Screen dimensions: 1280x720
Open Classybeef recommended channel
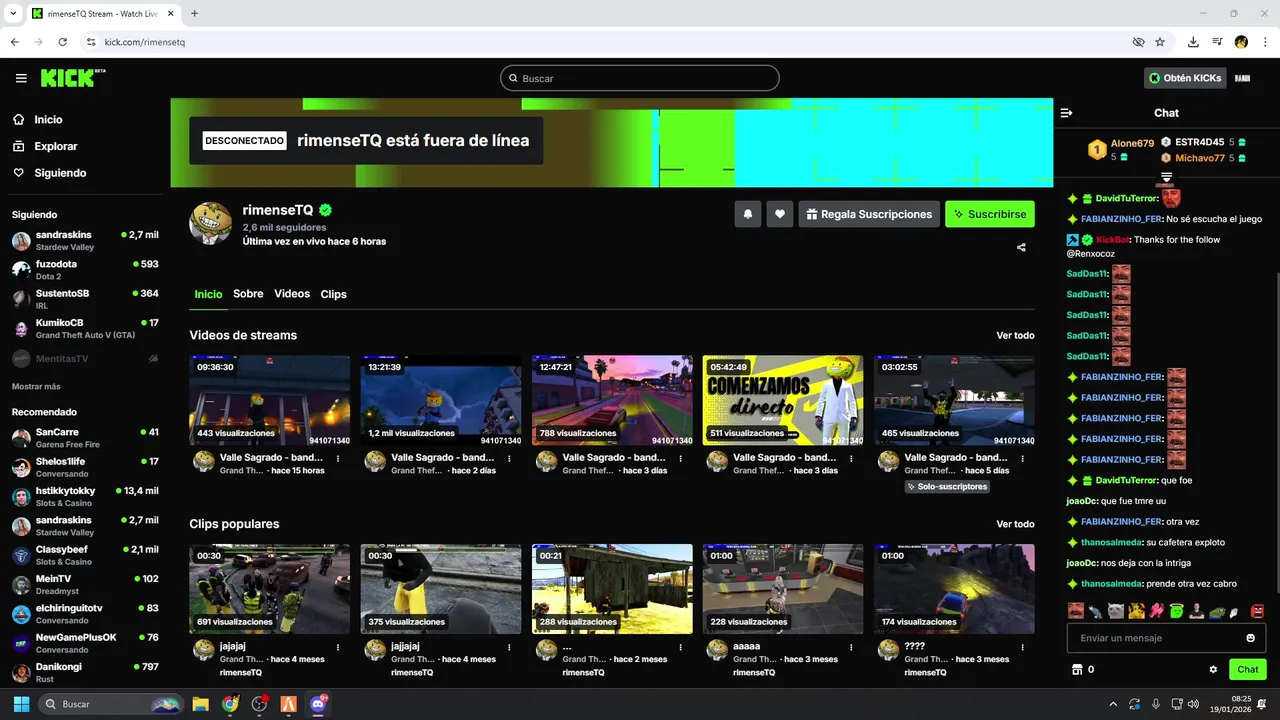[x=85, y=555]
